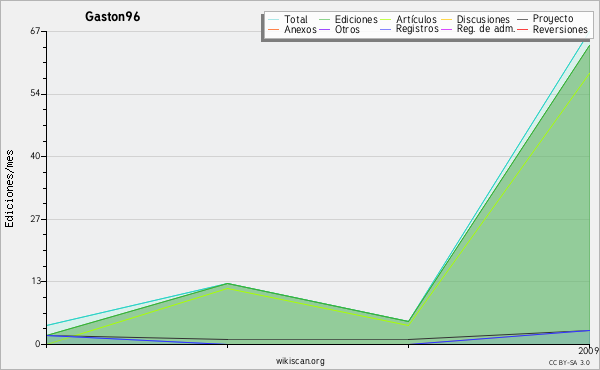Click the 'Discusiones' legend label
Viewport: 600px width, 370px height.
pyautogui.click(x=483, y=19)
